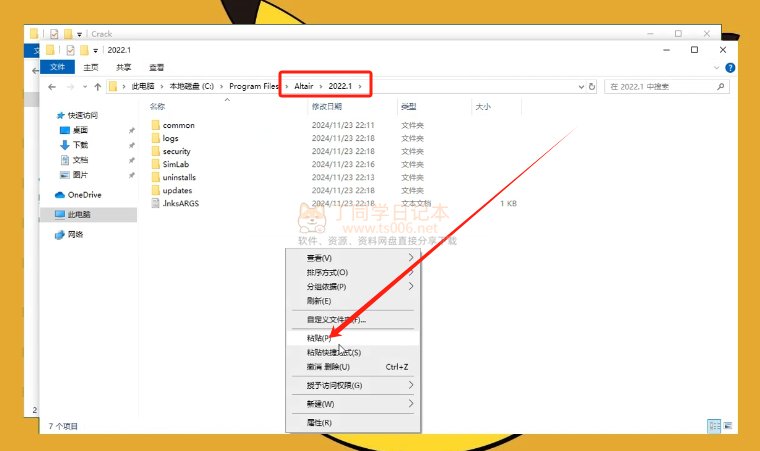Image resolution: width=760 pixels, height=451 pixels.
Task: Expand Sort by submenu in context menu
Action: coord(353,272)
